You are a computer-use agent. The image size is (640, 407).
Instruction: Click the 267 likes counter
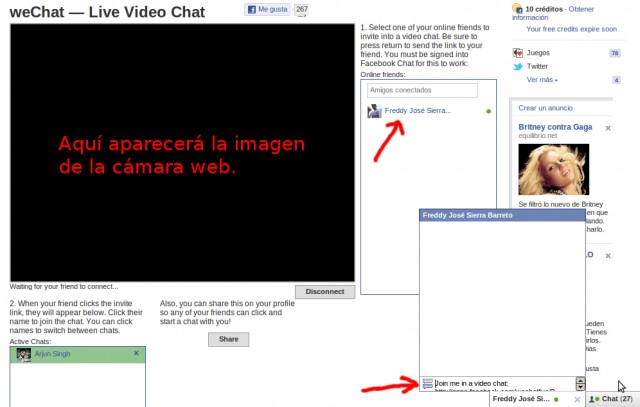pos(302,9)
